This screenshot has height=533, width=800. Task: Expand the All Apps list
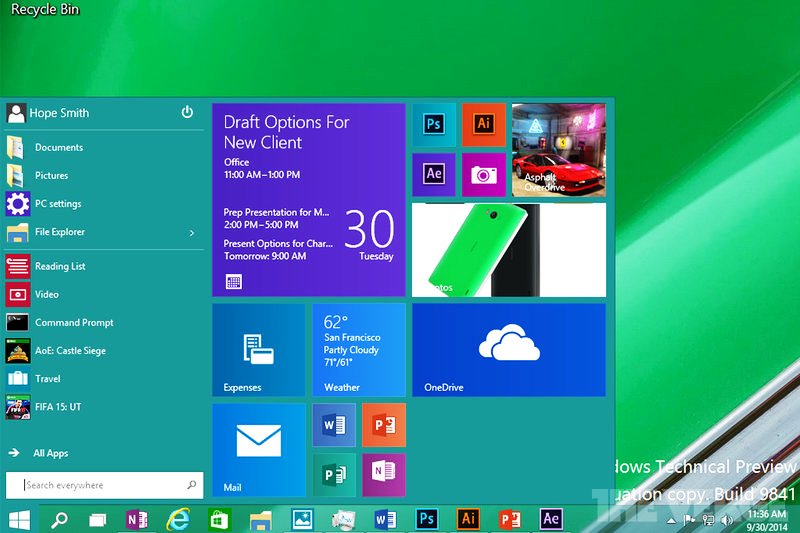[50, 453]
